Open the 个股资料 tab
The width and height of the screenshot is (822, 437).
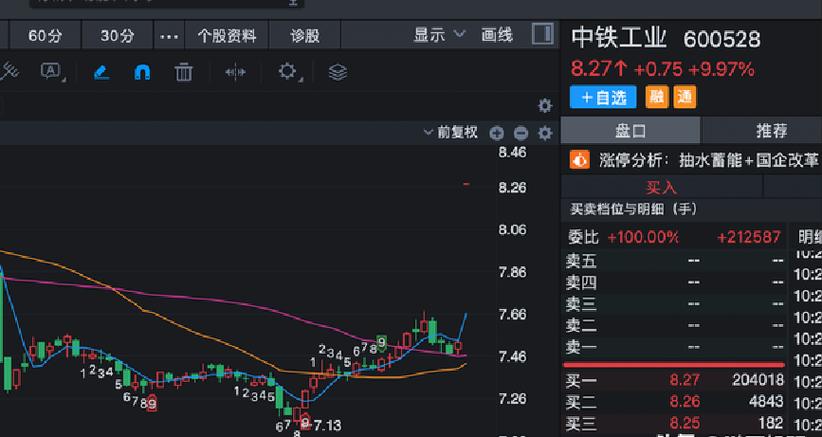point(227,36)
